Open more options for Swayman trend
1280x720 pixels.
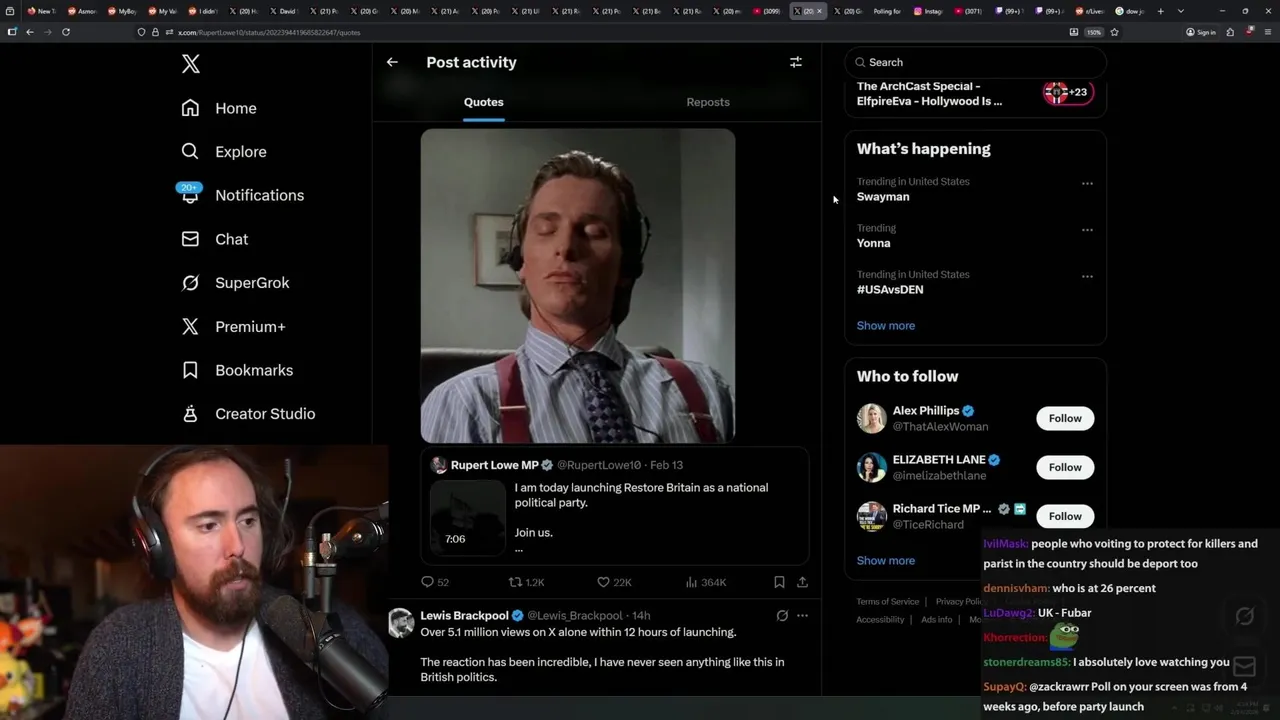(x=1087, y=184)
